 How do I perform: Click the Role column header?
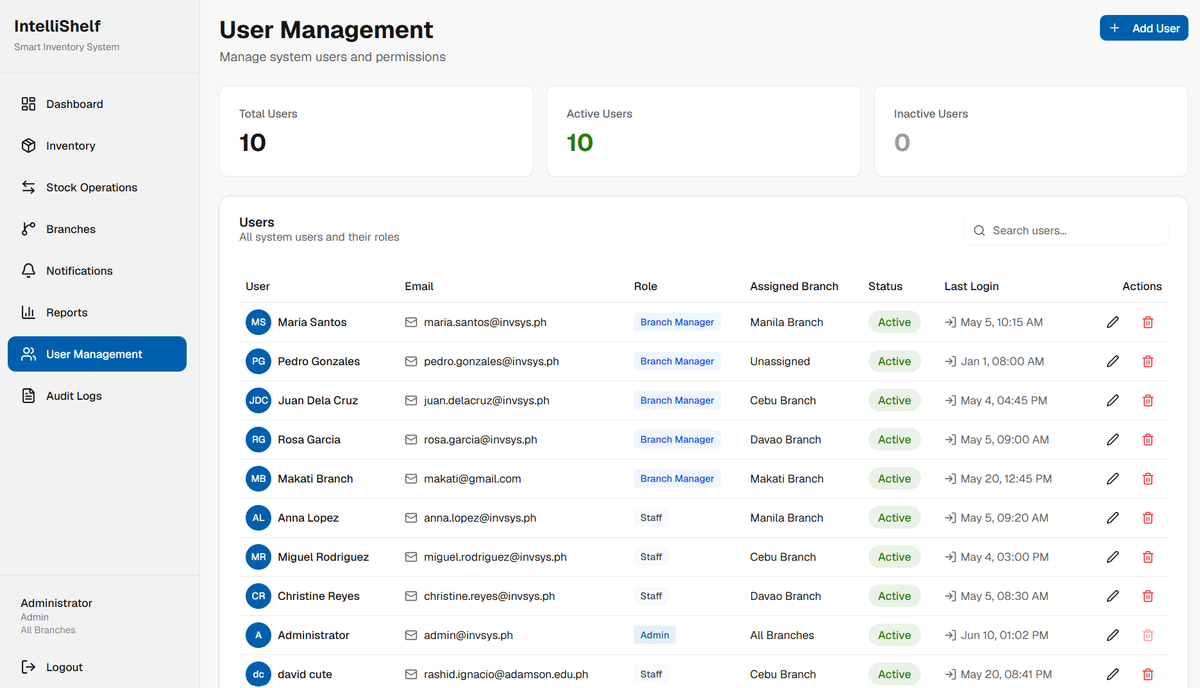[646, 286]
